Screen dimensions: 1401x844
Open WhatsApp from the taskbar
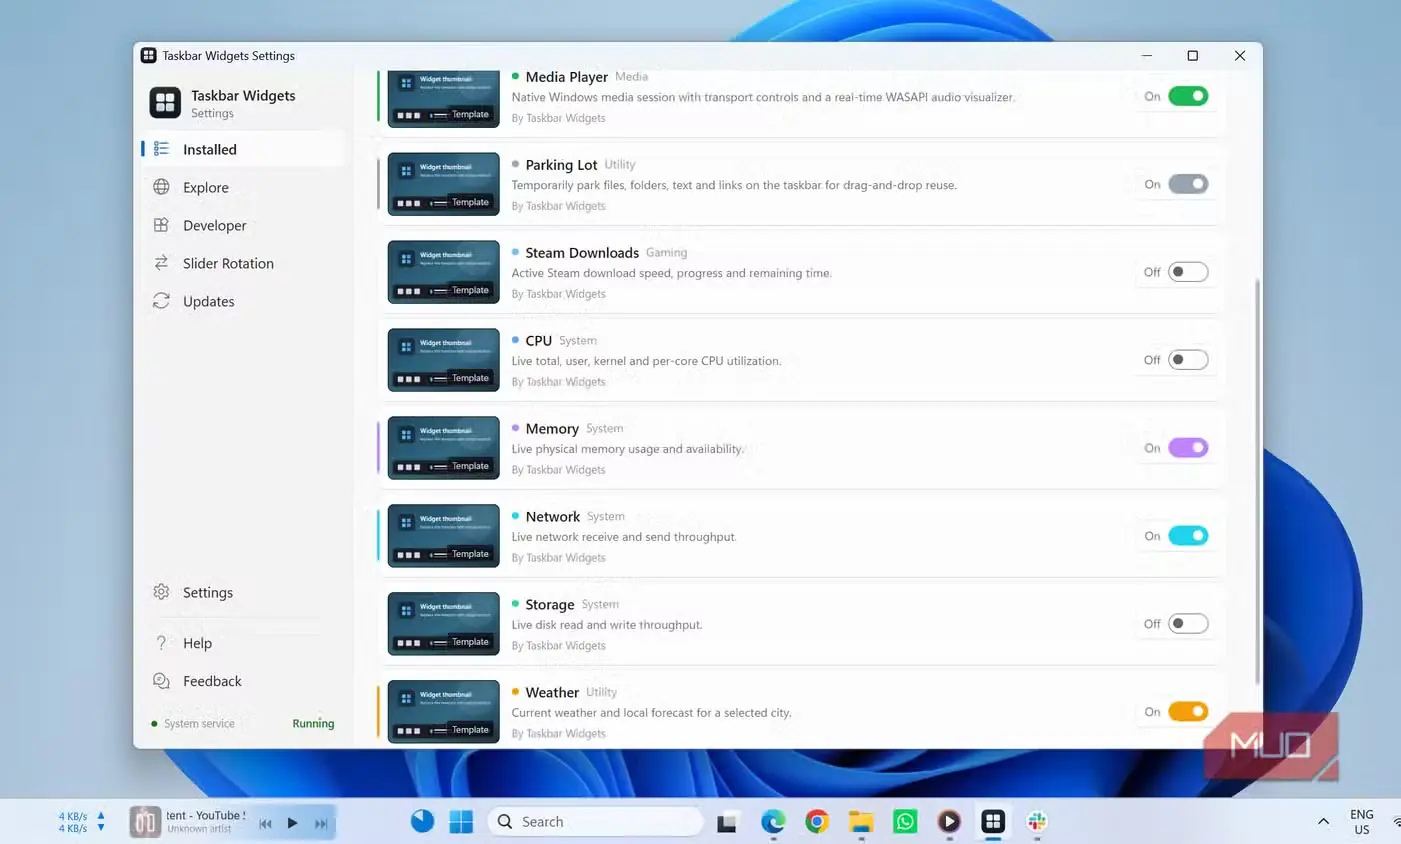pyautogui.click(x=905, y=822)
